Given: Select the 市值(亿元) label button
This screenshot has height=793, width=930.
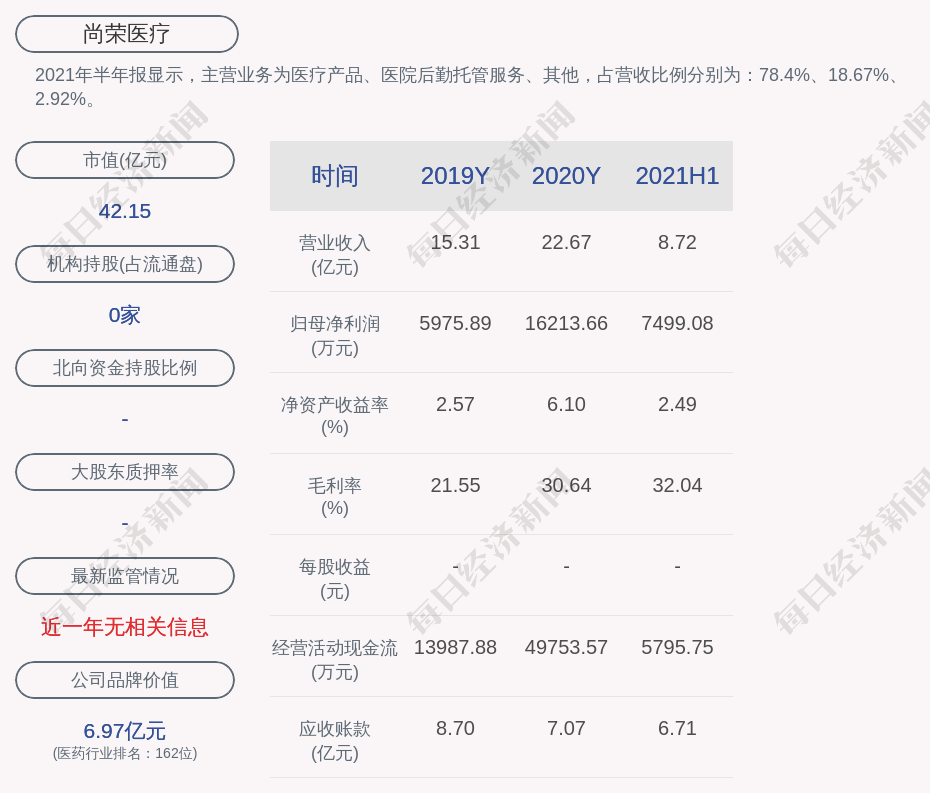Looking at the screenshot, I should pos(125,160).
